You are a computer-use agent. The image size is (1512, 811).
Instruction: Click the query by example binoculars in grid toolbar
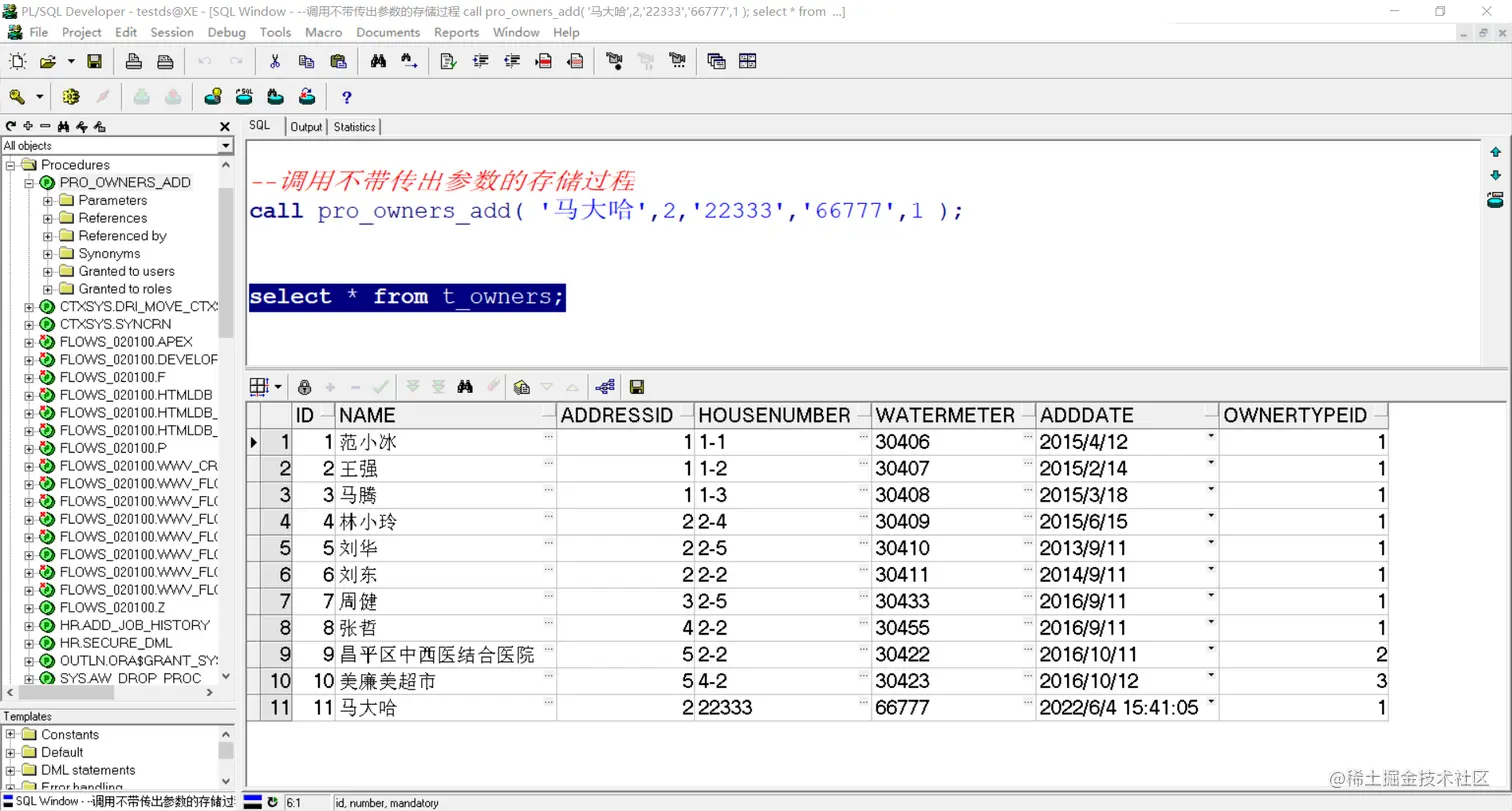[x=465, y=387]
